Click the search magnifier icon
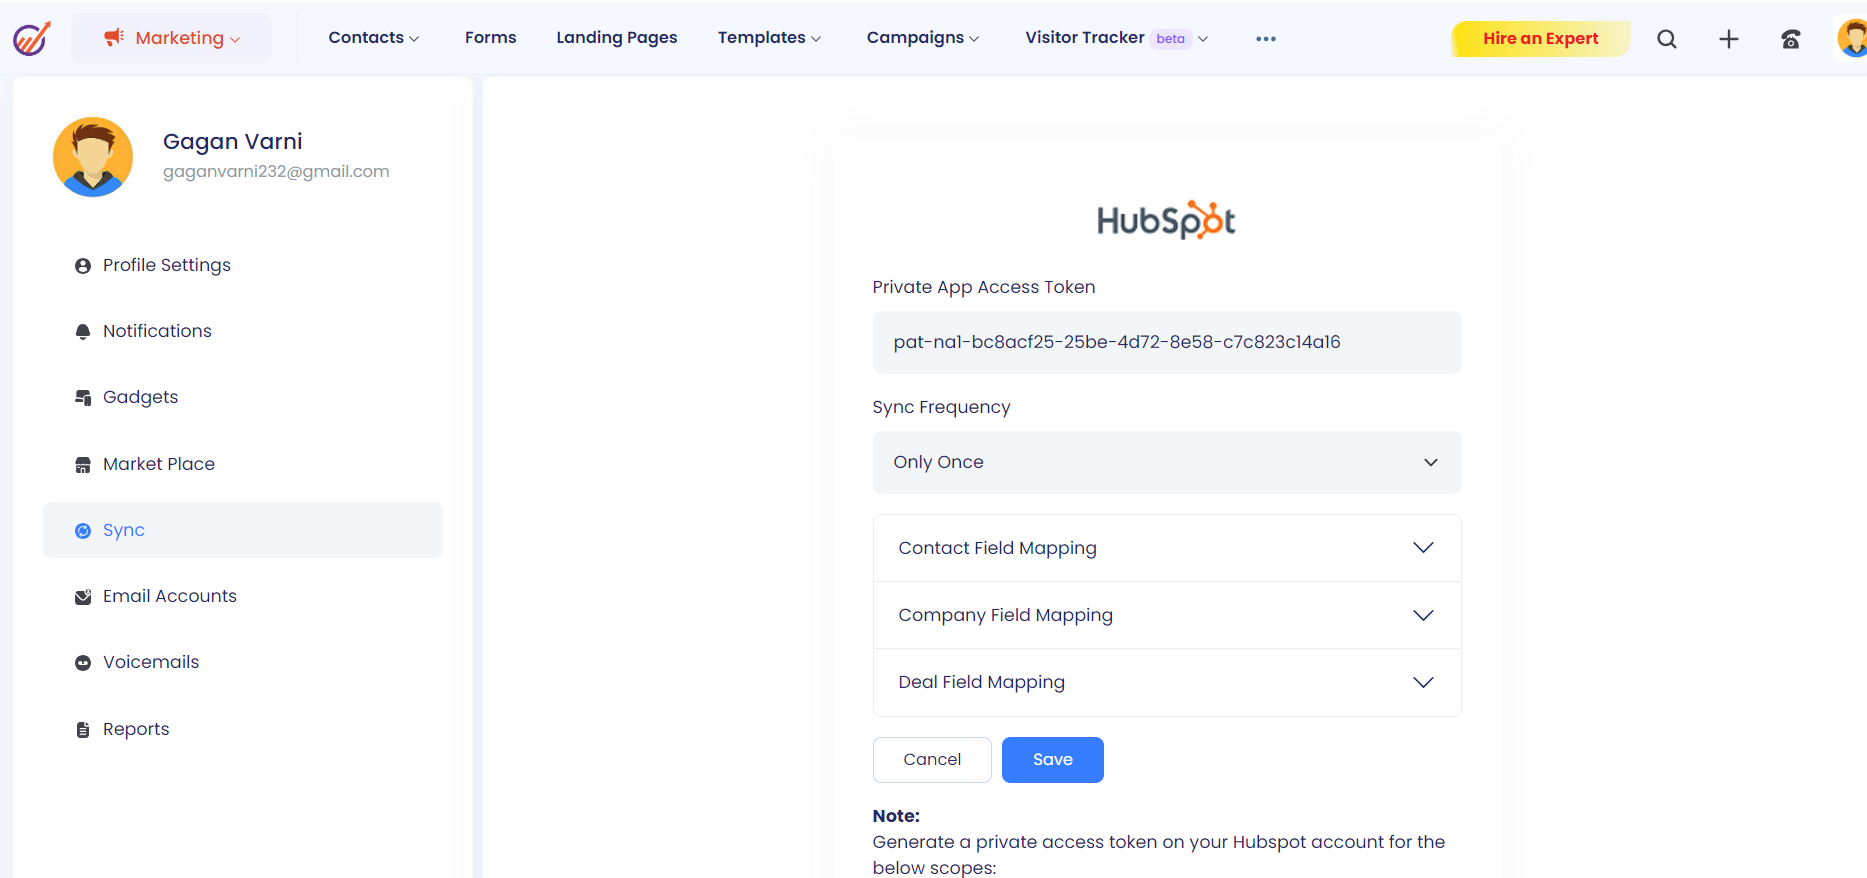 tap(1666, 39)
